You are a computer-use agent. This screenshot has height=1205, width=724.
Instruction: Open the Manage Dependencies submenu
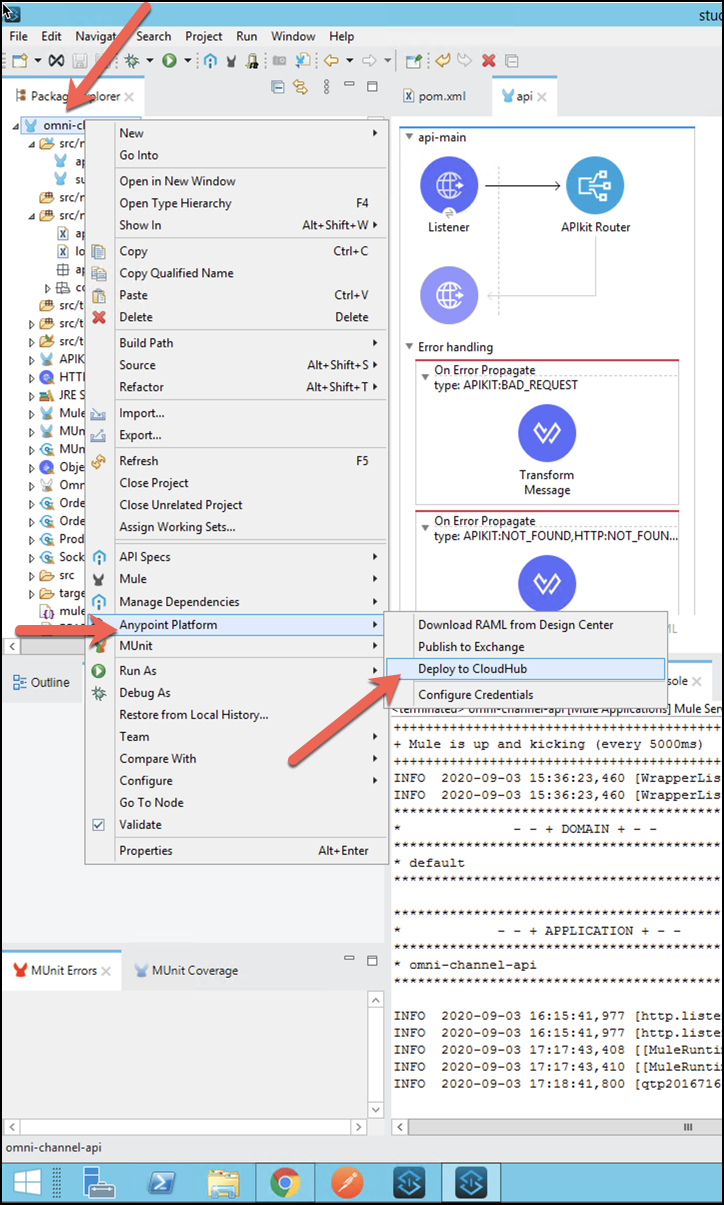(236, 602)
